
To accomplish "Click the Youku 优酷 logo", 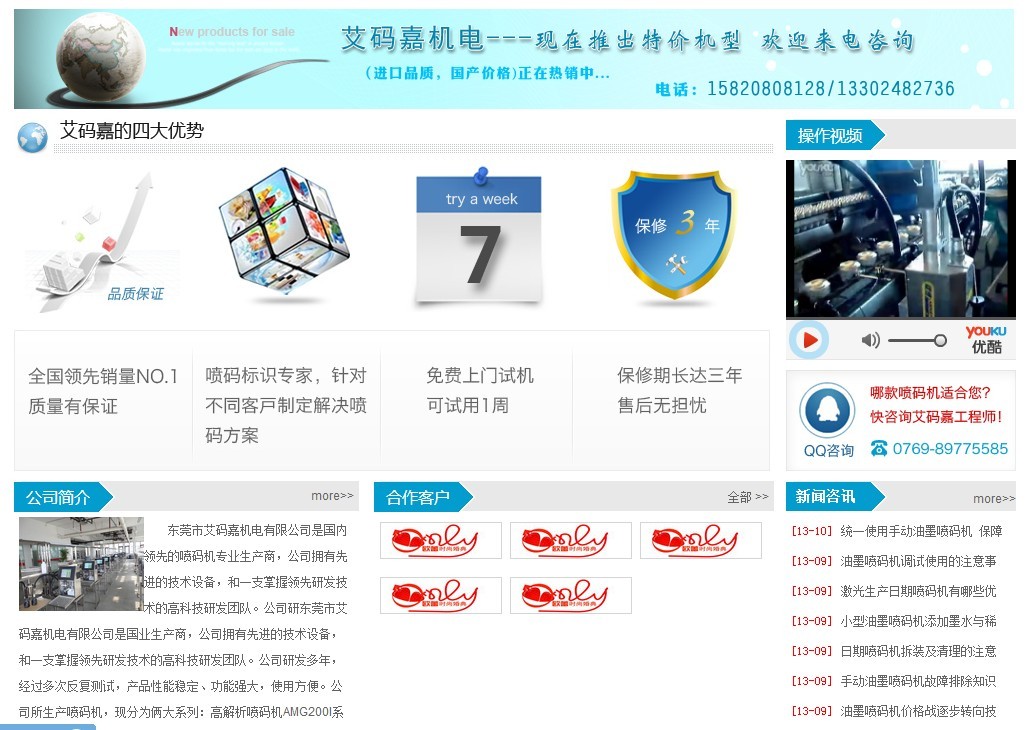I will 985,340.
